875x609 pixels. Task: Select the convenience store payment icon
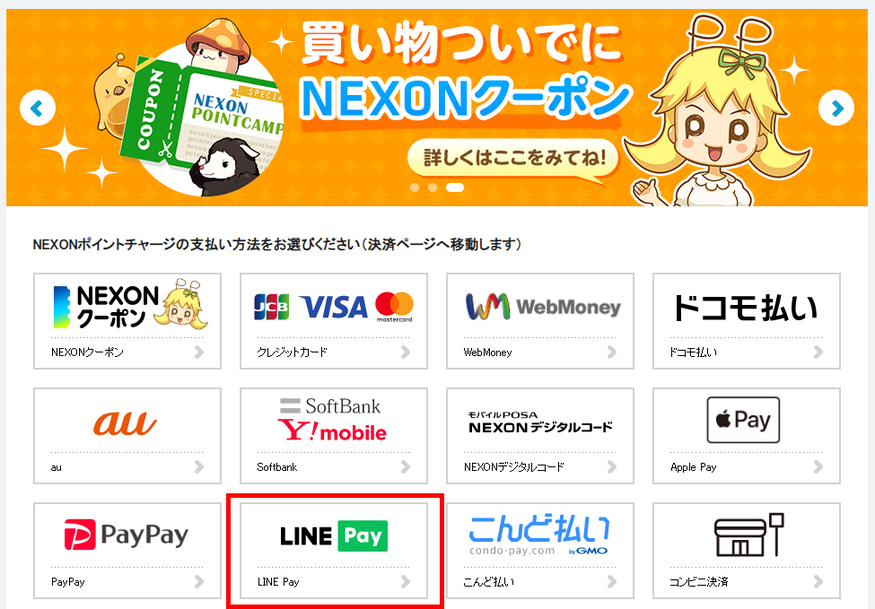coord(749,535)
